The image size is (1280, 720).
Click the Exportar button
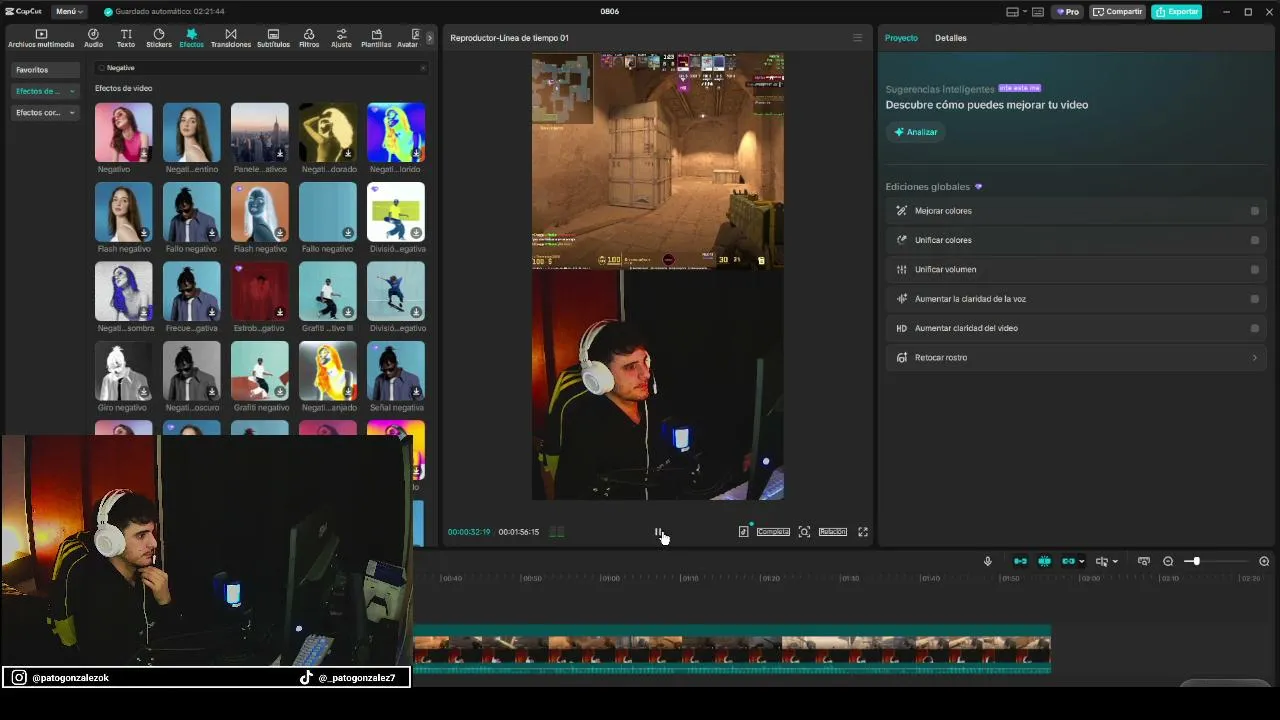(x=1176, y=12)
